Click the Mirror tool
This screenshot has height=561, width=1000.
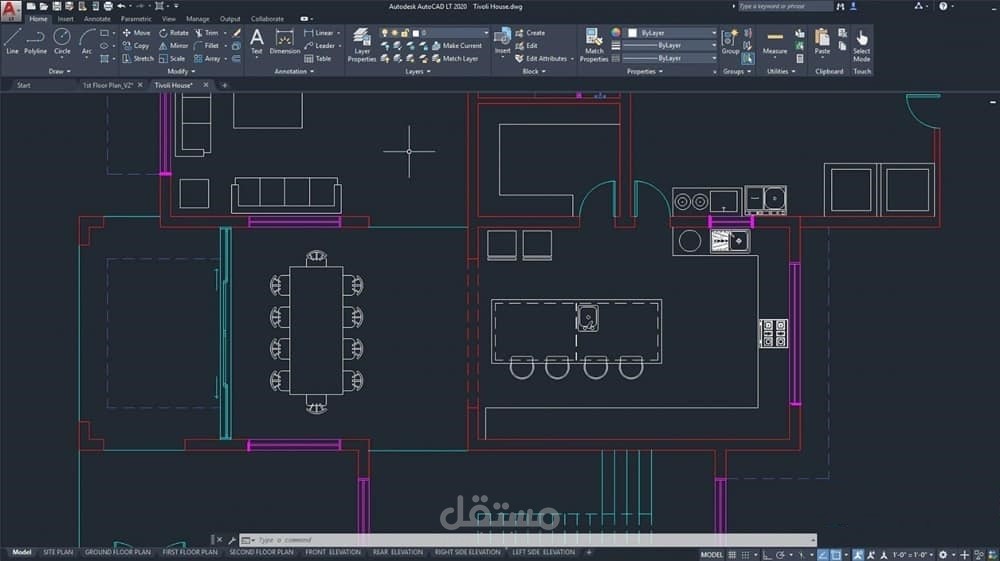tap(173, 46)
